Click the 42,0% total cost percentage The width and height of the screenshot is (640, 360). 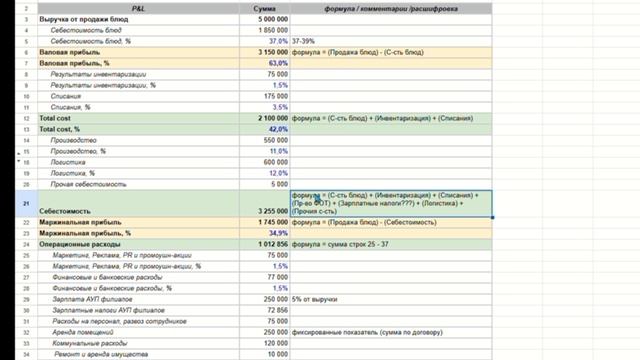[x=264, y=129]
